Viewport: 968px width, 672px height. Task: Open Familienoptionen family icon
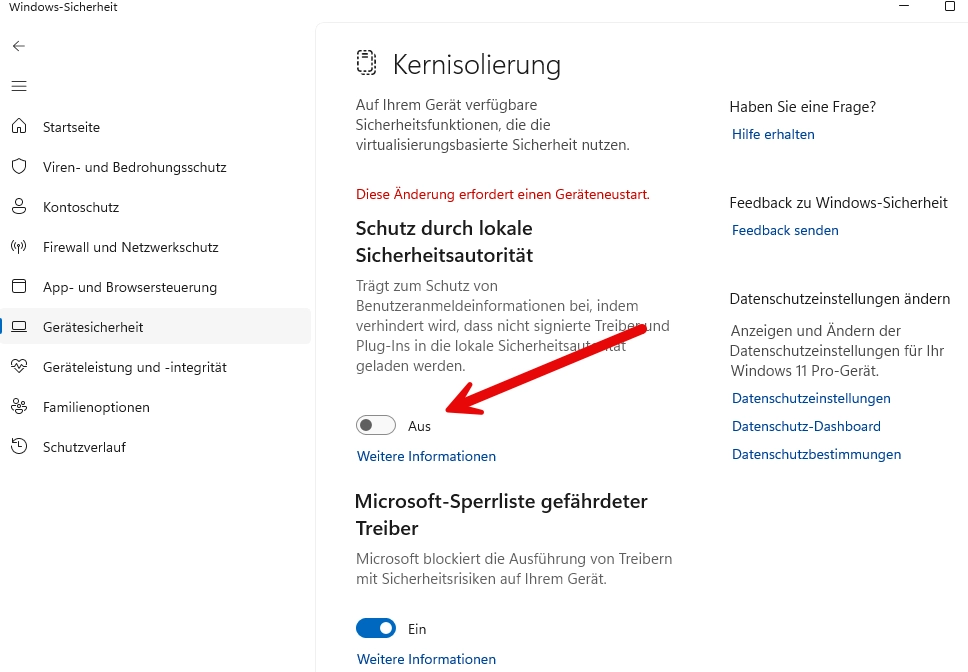click(x=18, y=407)
